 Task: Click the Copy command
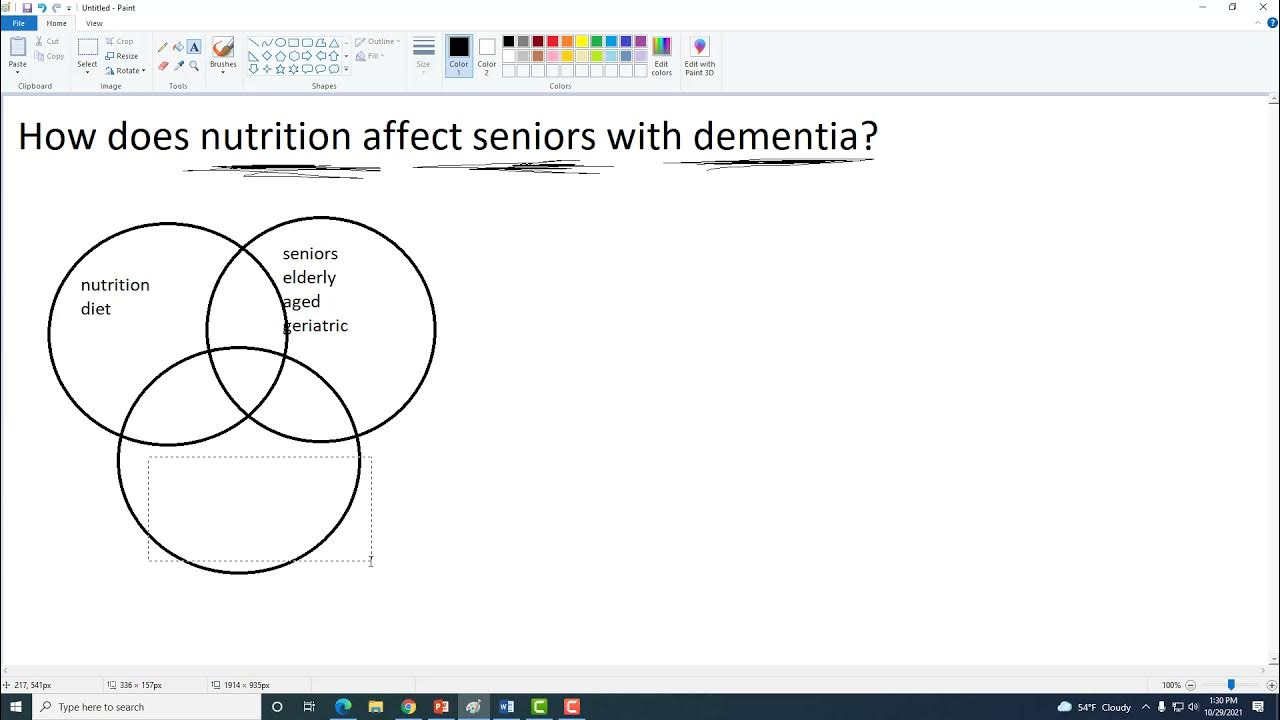49,56
